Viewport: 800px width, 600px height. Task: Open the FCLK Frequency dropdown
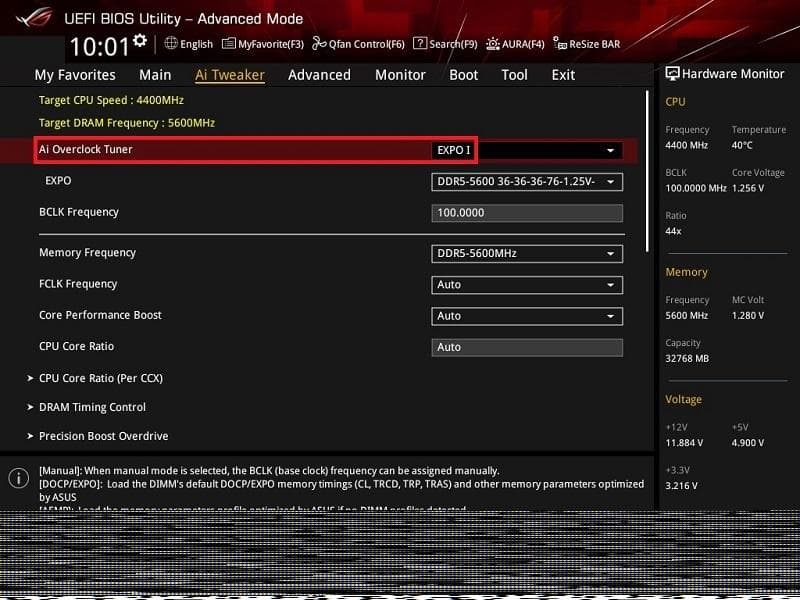point(527,285)
